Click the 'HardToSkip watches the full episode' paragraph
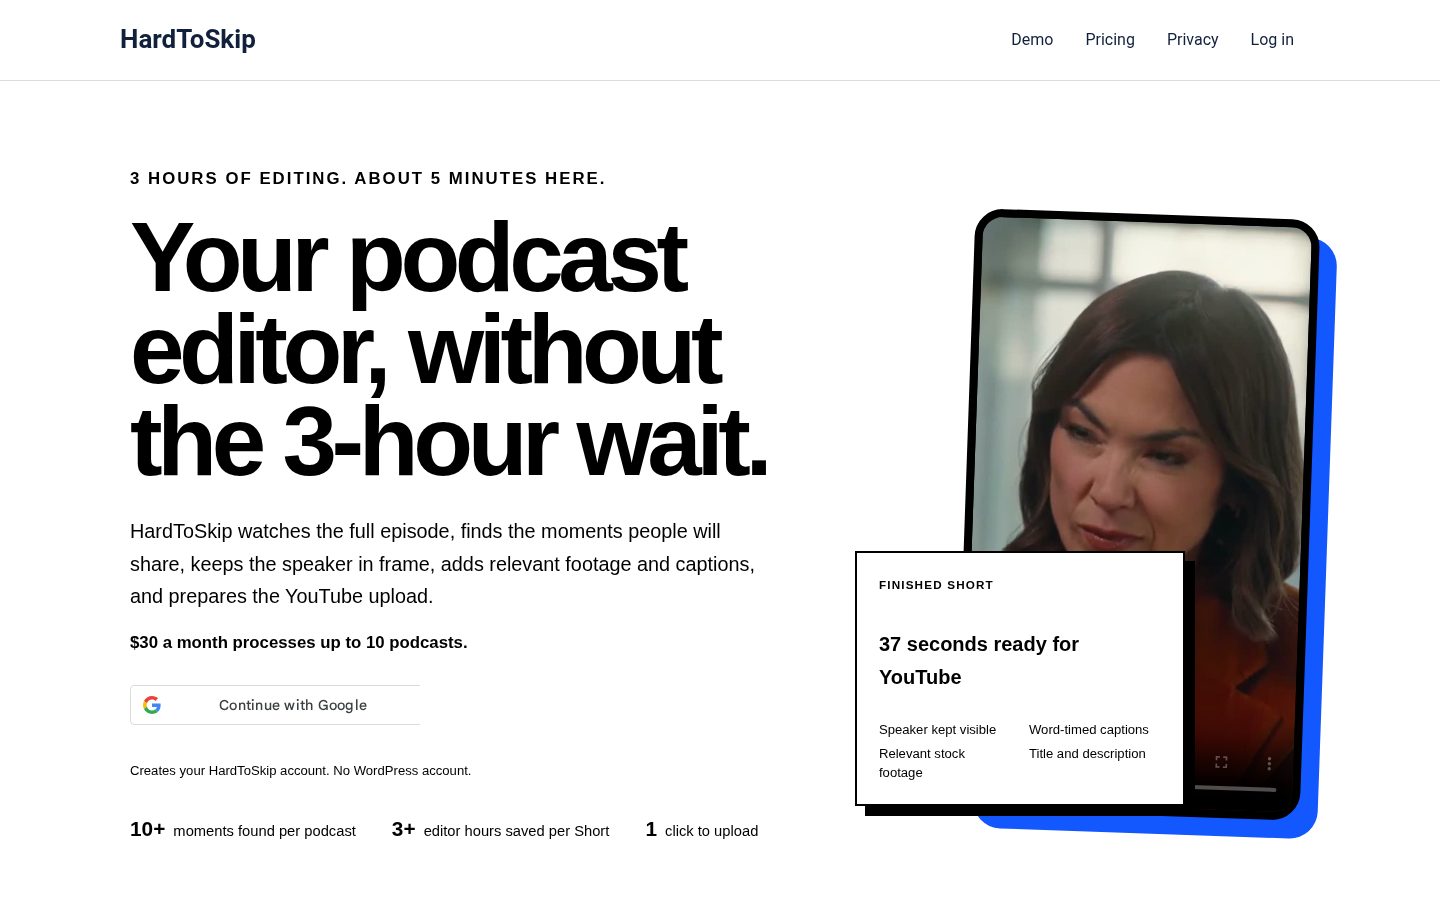The width and height of the screenshot is (1440, 900). [442, 564]
